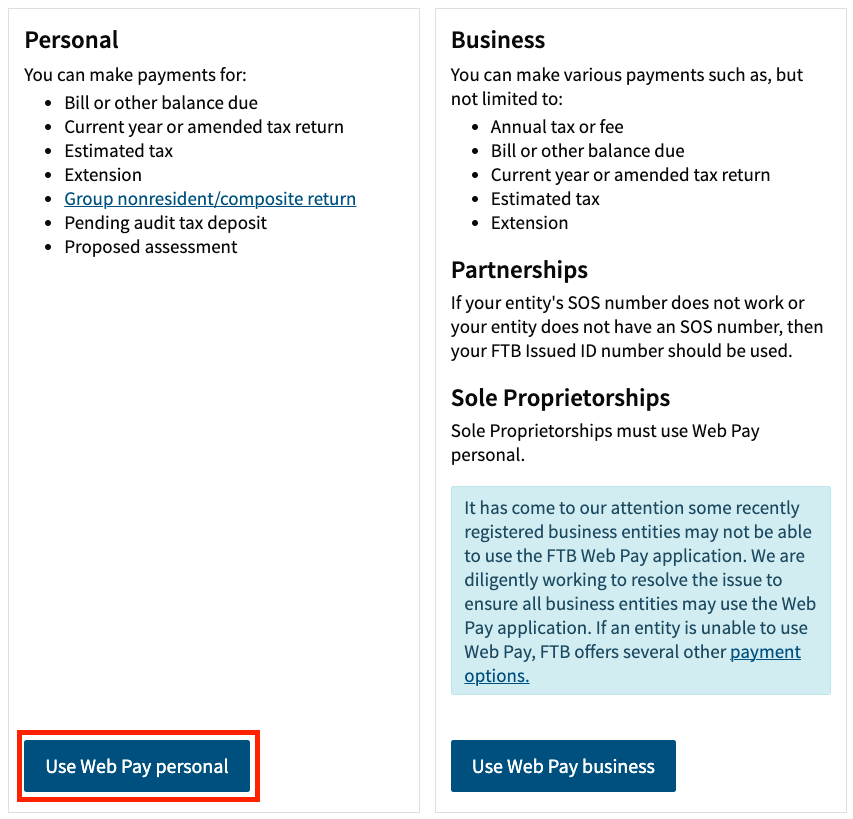This screenshot has width=853, height=819.
Task: Select the Estimated tax bullet under Personal
Action: click(118, 150)
